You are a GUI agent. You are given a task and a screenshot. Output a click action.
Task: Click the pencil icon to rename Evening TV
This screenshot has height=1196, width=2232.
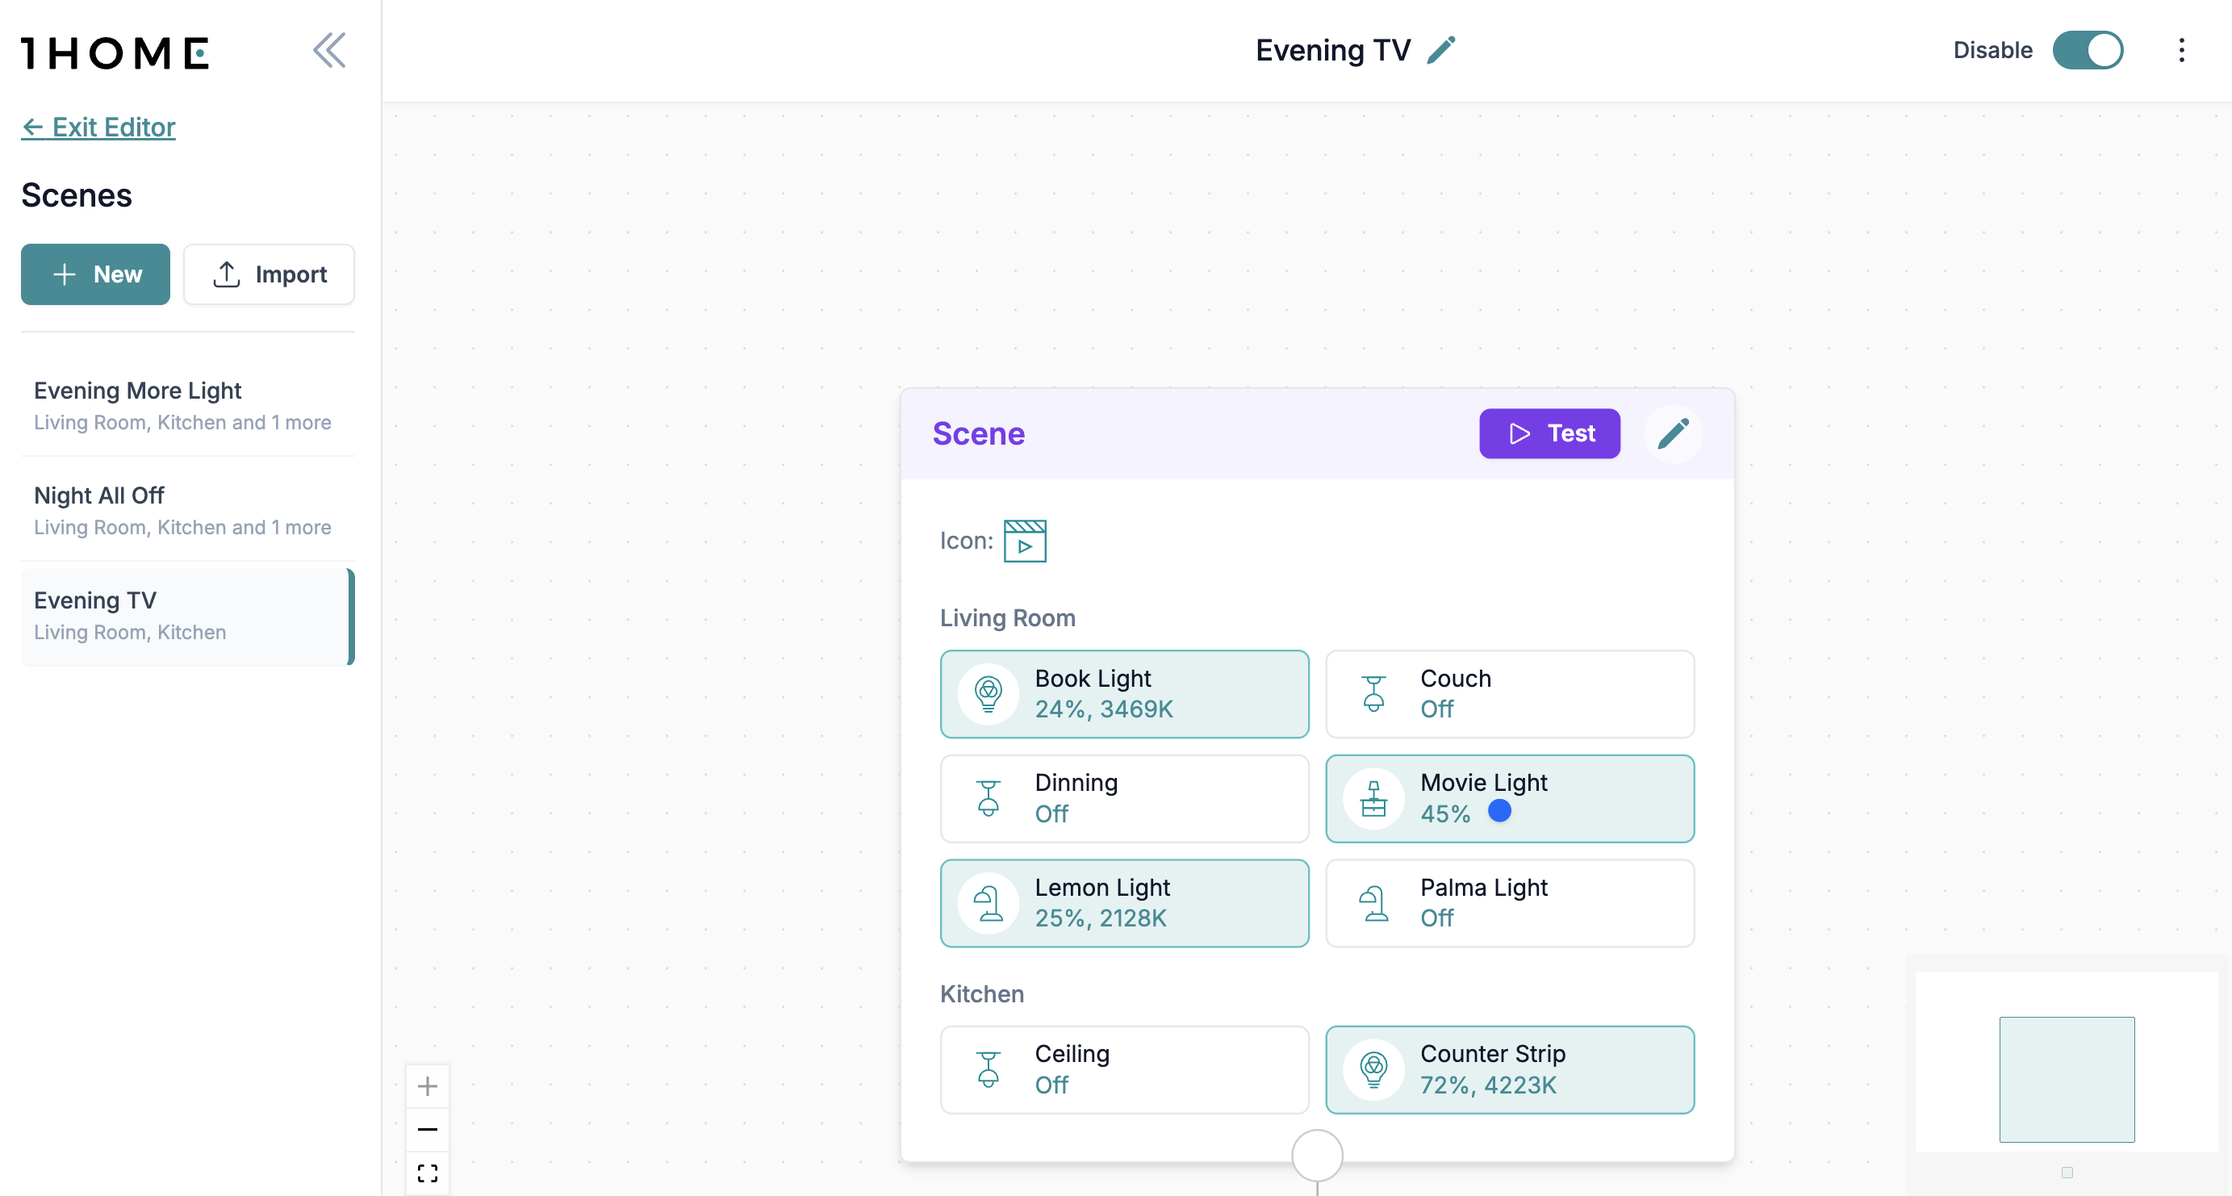pyautogui.click(x=1441, y=49)
